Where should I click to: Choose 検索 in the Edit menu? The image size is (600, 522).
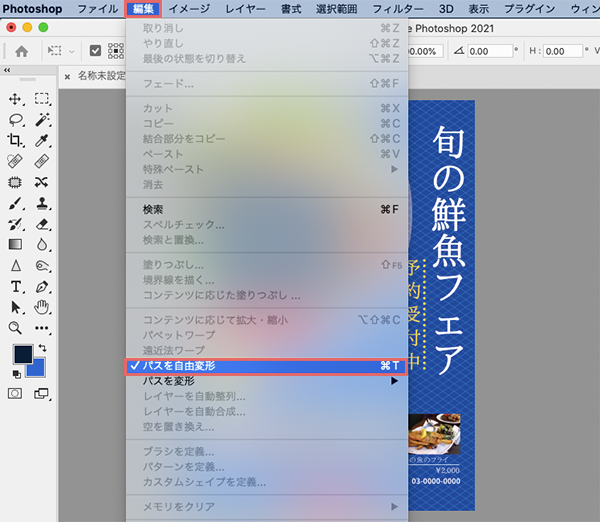pos(267,209)
